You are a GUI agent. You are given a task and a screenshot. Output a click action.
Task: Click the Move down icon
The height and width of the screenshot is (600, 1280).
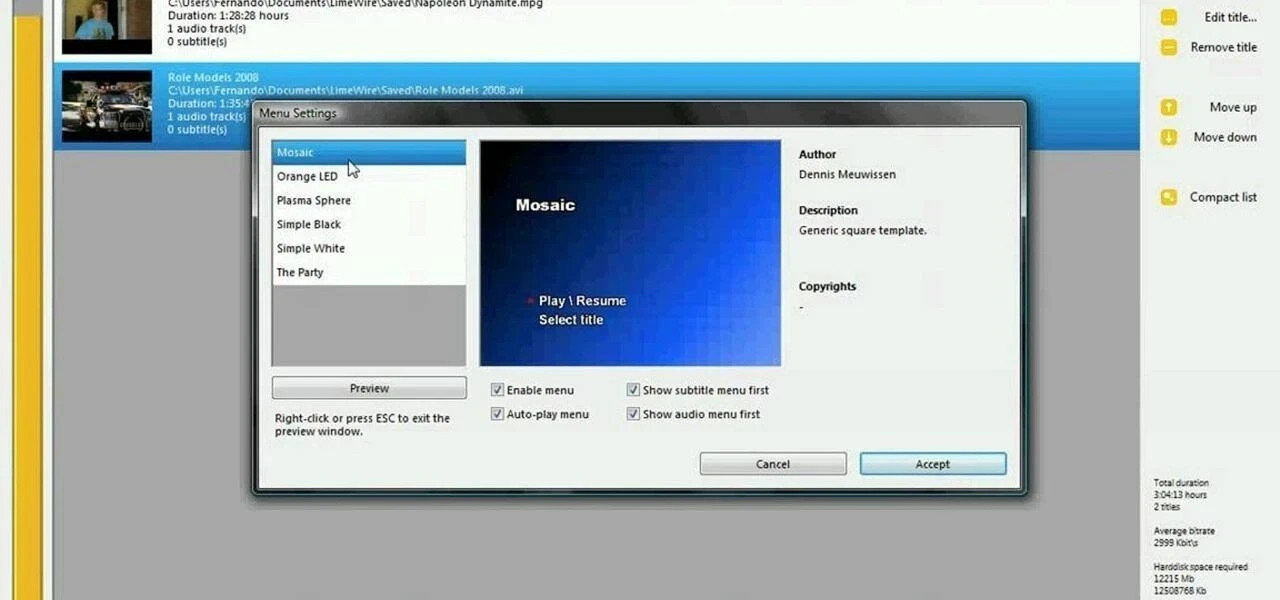[x=1168, y=137]
